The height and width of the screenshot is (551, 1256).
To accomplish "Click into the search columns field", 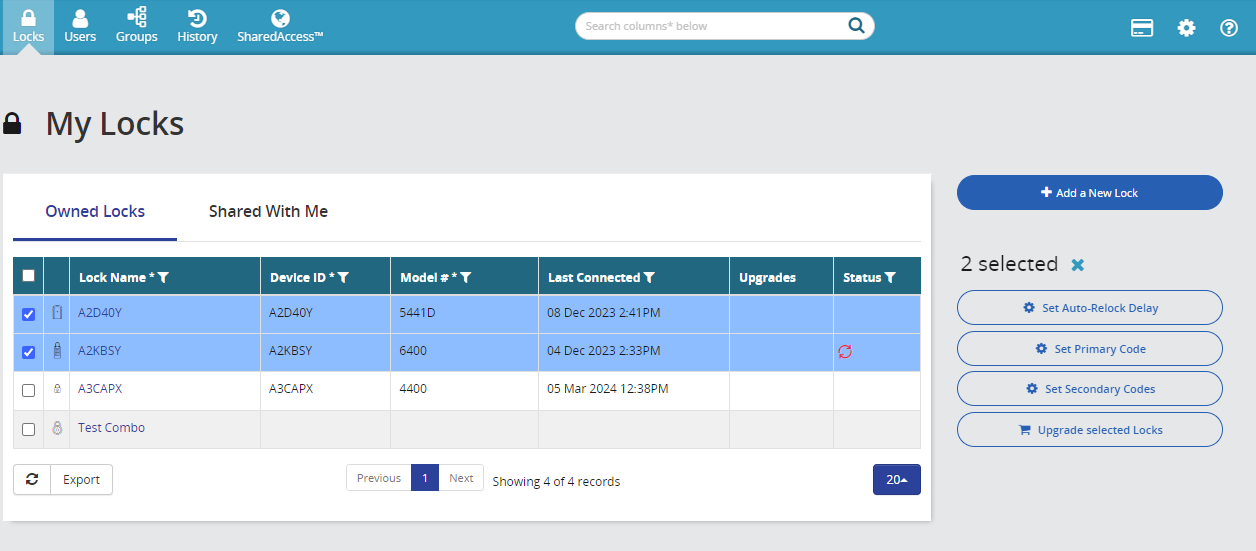I will coord(710,26).
